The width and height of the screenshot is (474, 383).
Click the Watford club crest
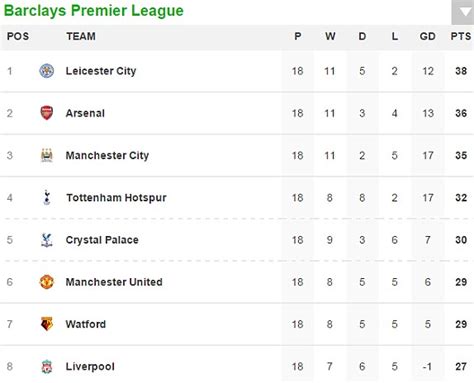click(47, 324)
